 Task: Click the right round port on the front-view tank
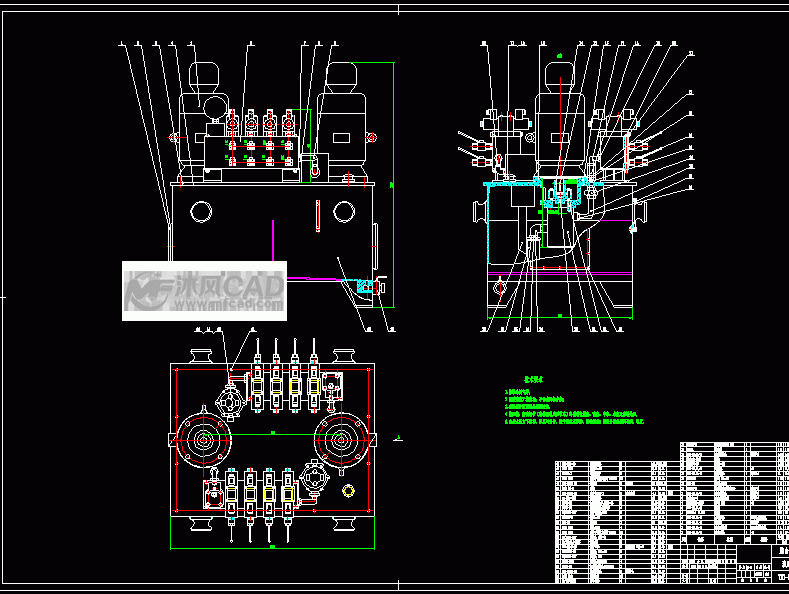point(344,211)
